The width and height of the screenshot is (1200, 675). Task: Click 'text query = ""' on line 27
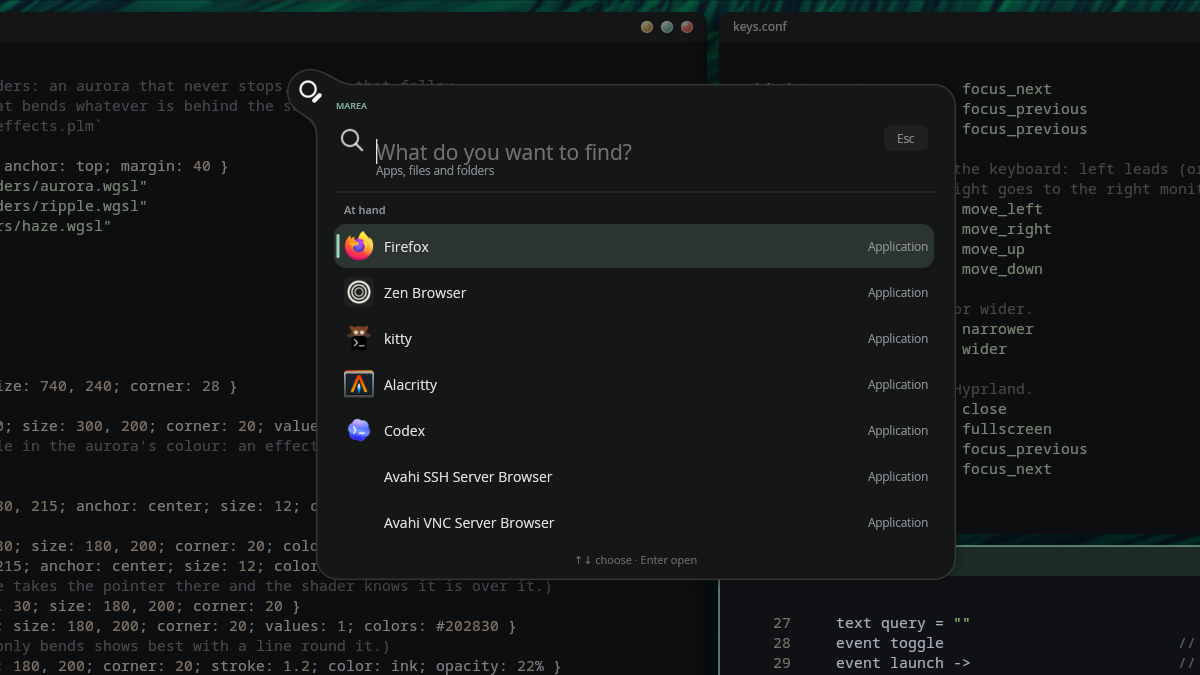coord(903,623)
